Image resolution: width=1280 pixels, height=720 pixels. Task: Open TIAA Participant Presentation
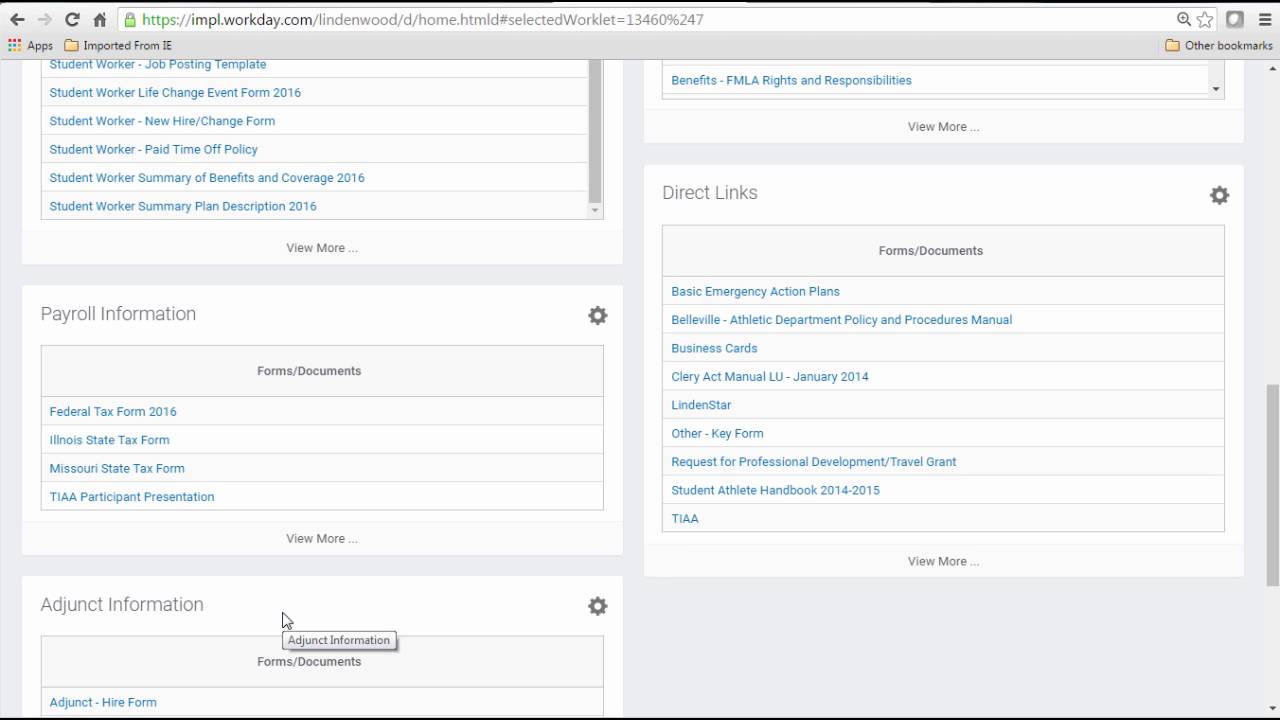pos(132,497)
